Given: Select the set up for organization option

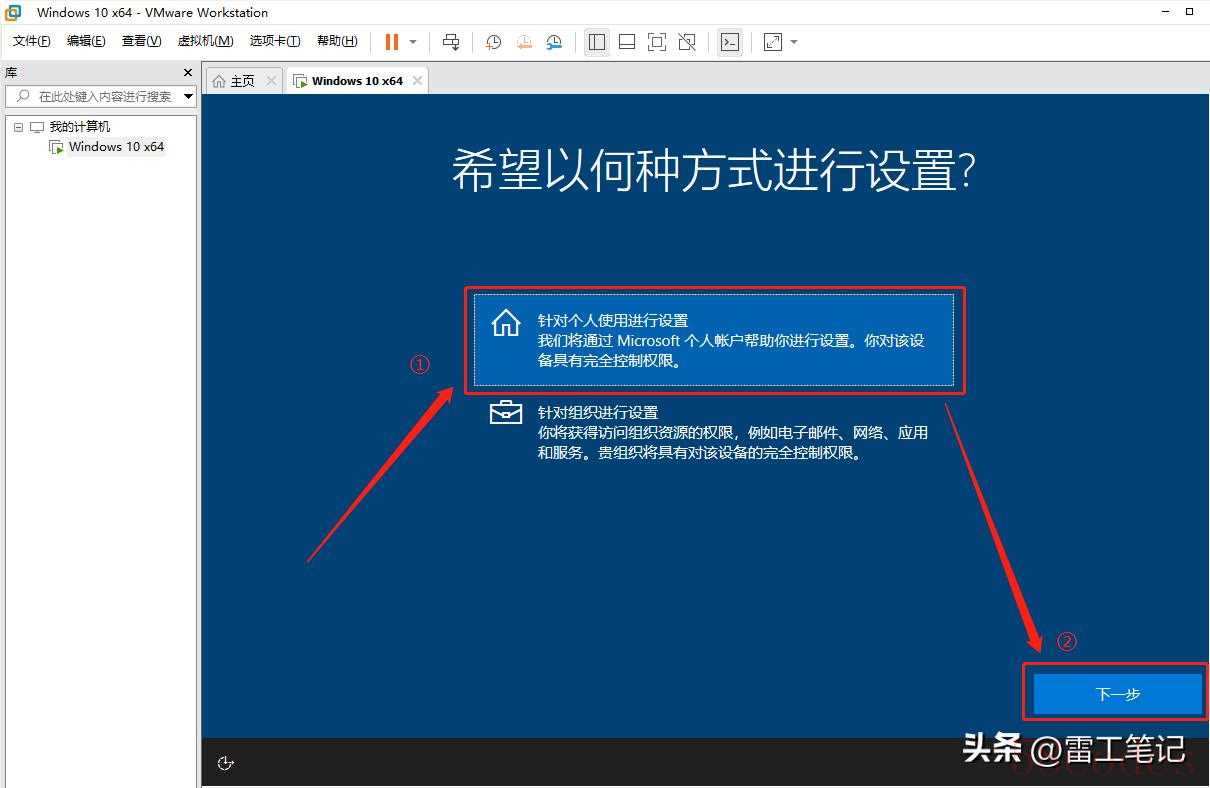Looking at the screenshot, I should tap(713, 432).
